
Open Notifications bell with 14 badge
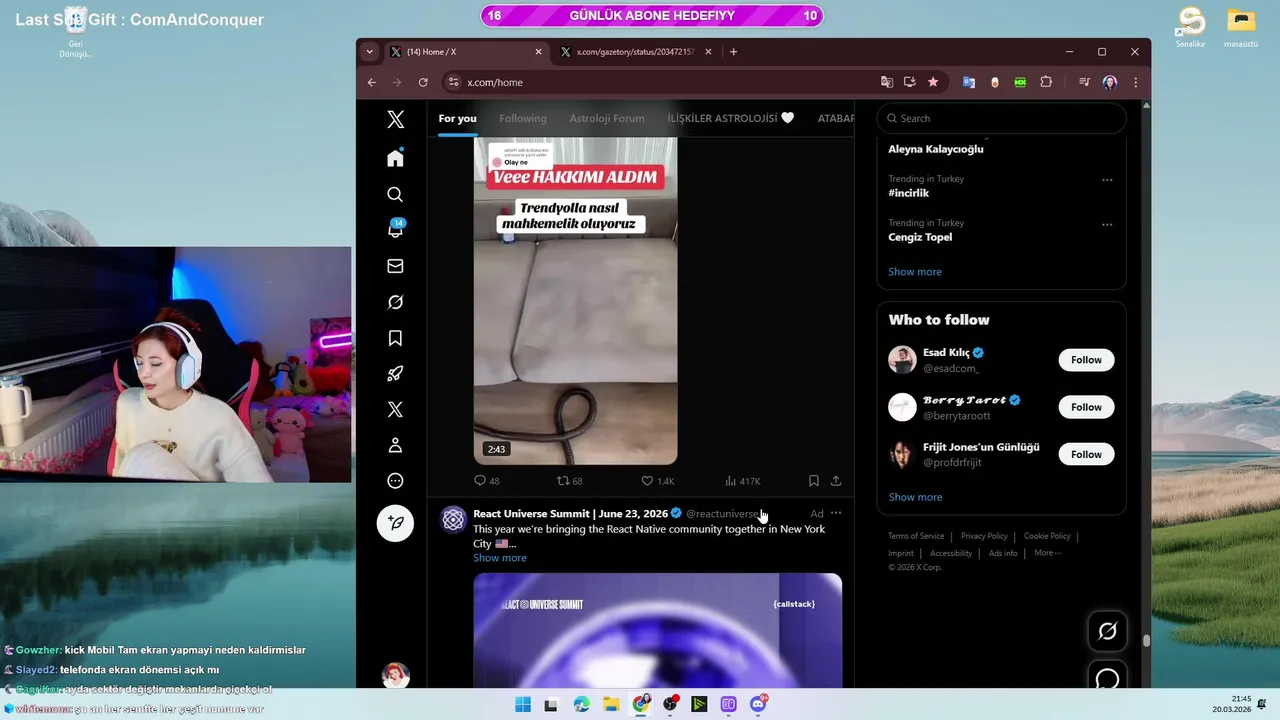(395, 229)
